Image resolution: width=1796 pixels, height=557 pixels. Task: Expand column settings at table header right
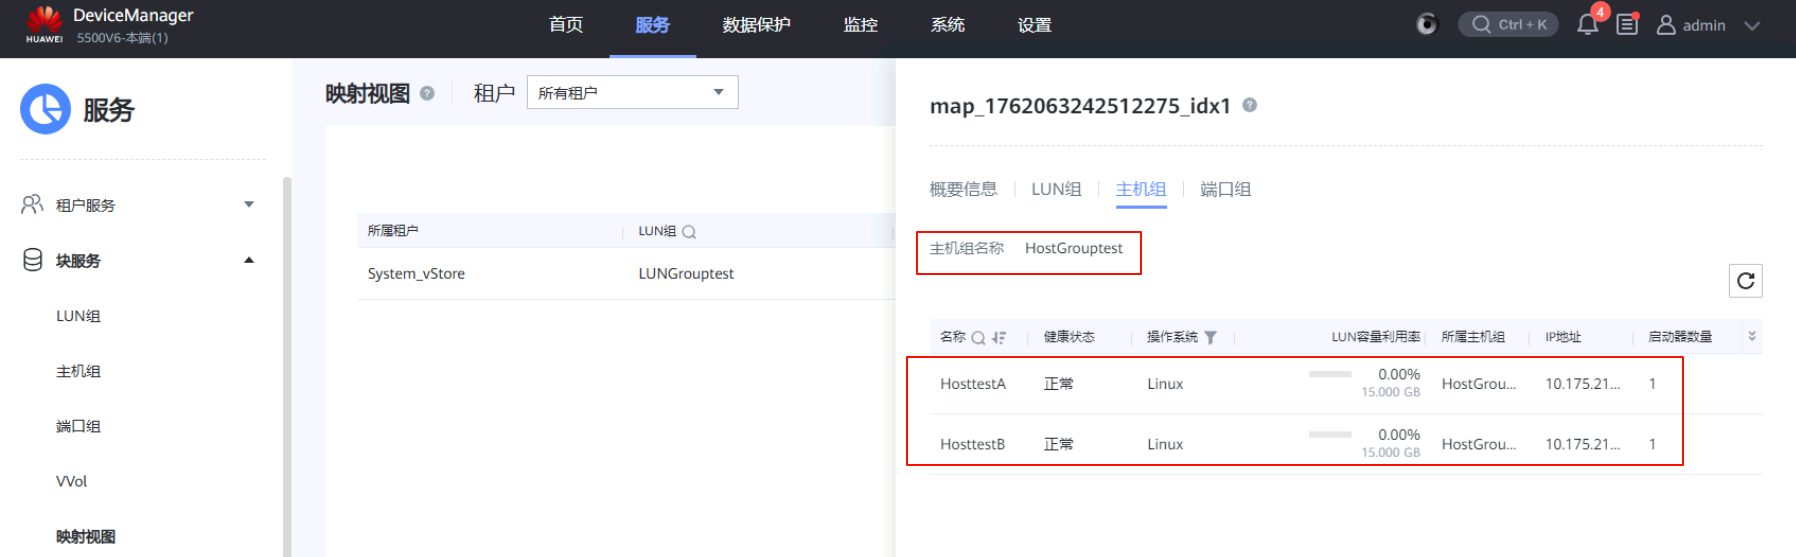click(x=1752, y=337)
